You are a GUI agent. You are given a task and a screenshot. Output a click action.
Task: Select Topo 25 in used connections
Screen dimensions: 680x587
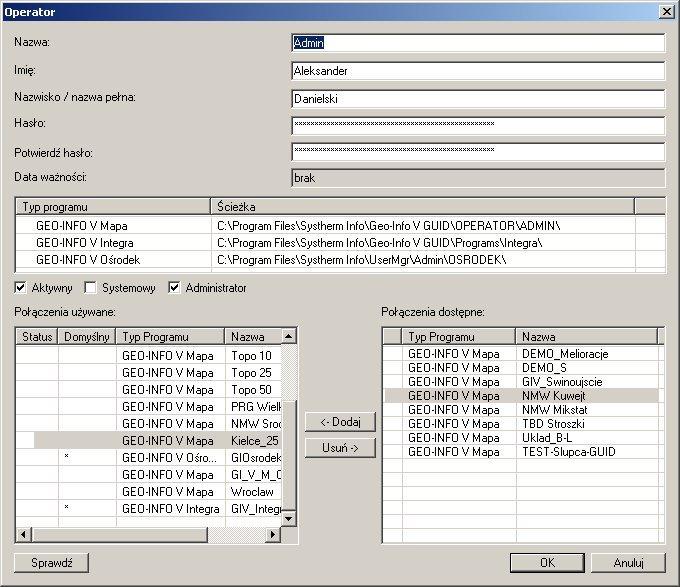pos(148,372)
